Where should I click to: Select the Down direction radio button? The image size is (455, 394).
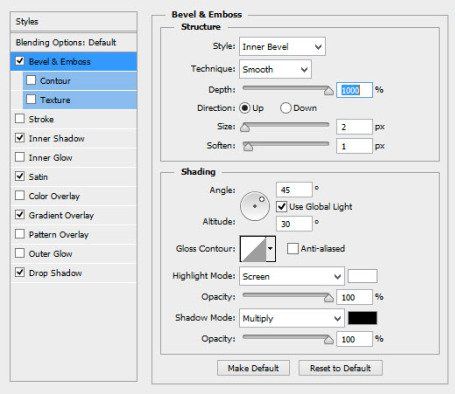pyautogui.click(x=286, y=108)
